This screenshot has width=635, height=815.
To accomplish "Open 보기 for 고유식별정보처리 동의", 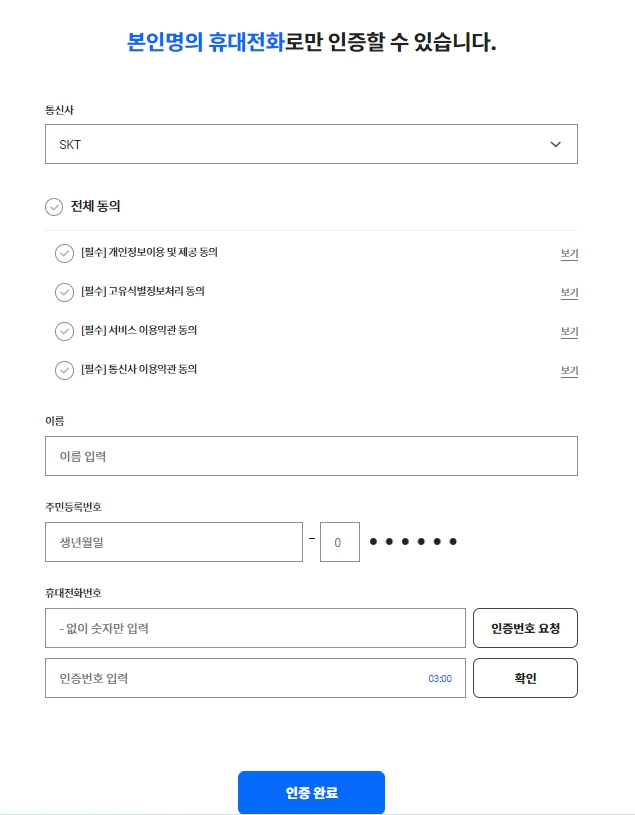I will pyautogui.click(x=567, y=293).
